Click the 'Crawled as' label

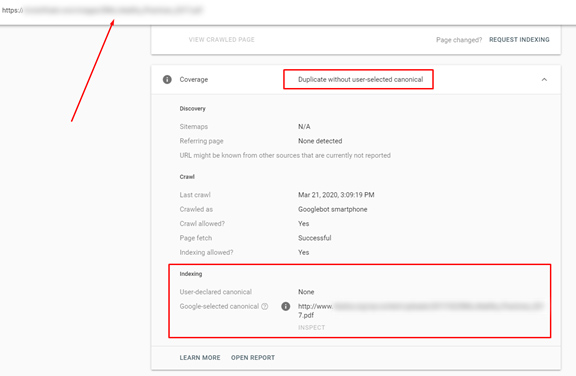click(x=196, y=209)
